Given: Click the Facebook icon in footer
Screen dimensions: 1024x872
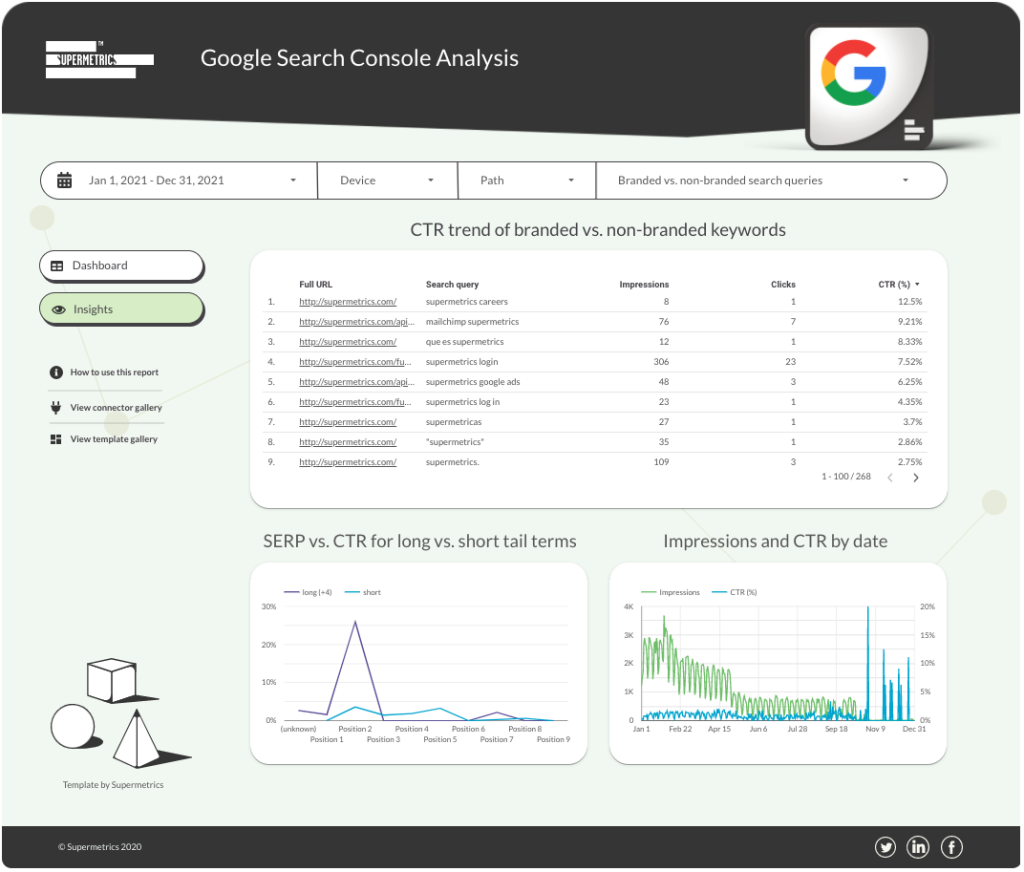Looking at the screenshot, I should 951,848.
